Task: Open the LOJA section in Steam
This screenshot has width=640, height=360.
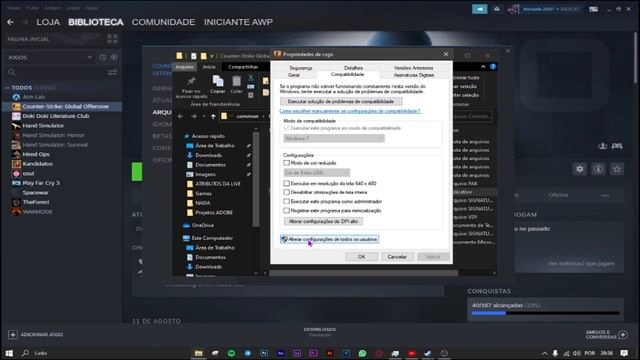Action: [x=48, y=22]
